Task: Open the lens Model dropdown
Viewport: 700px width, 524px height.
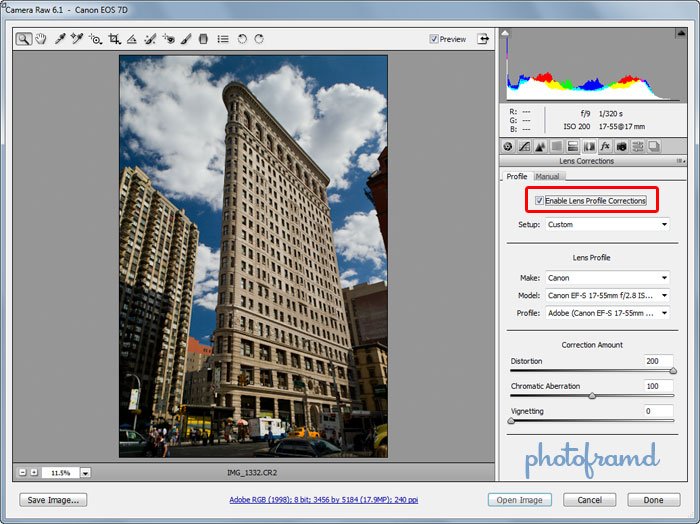Action: click(608, 295)
